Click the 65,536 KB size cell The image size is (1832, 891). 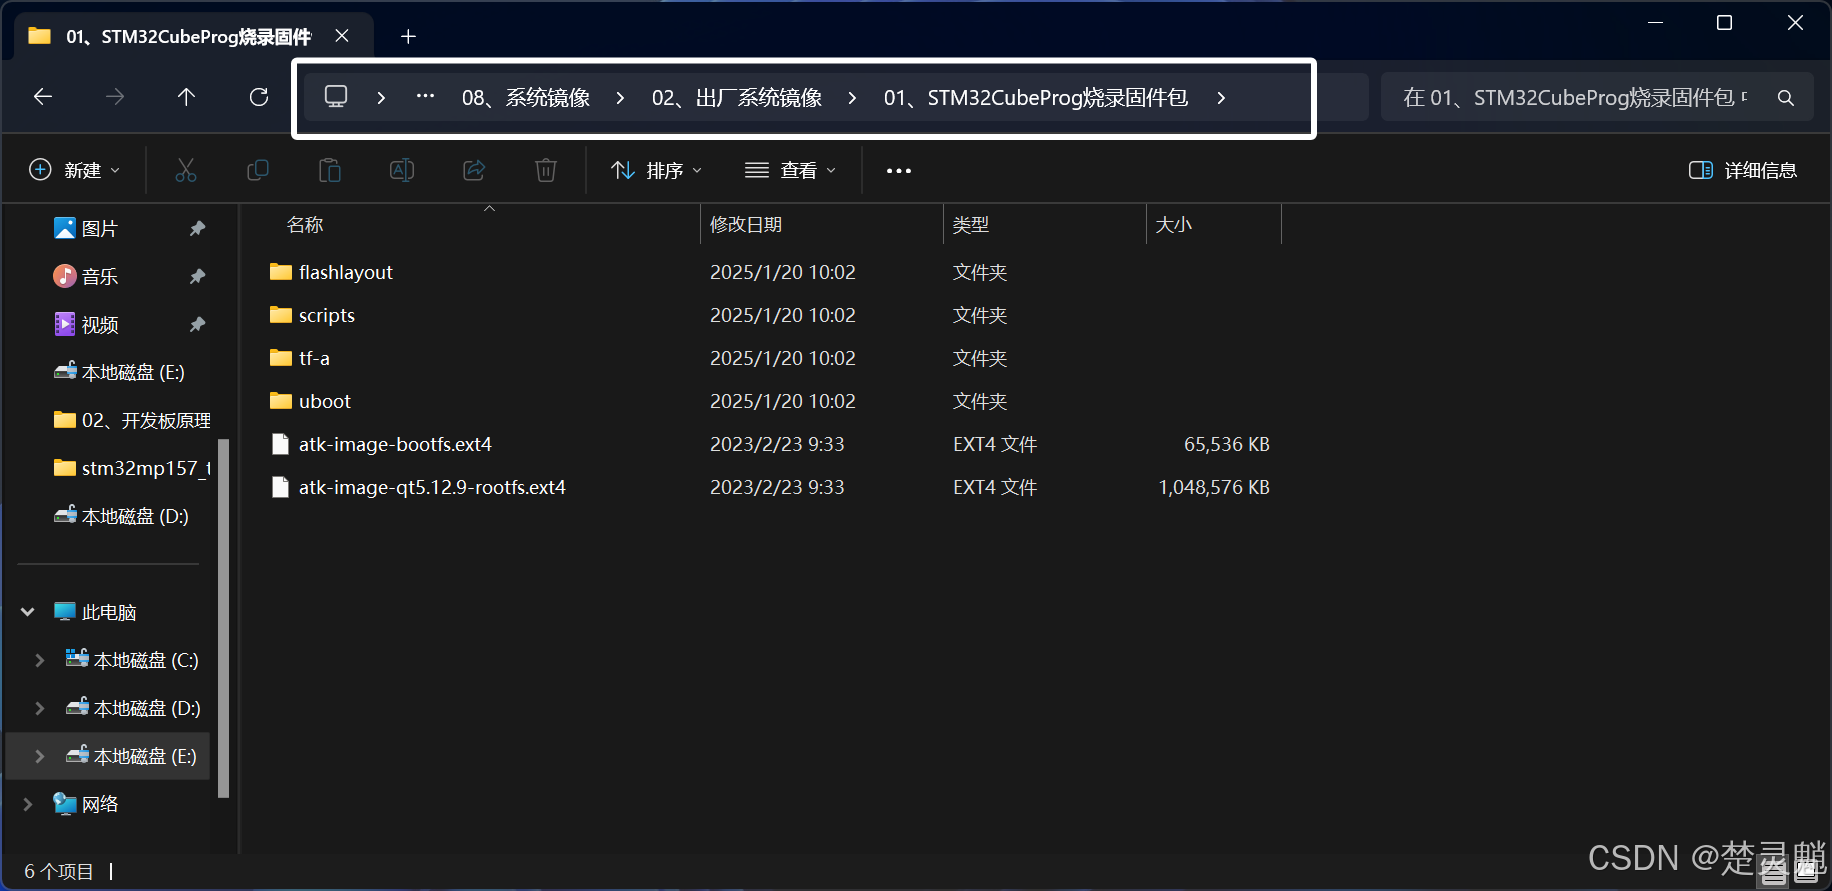pyautogui.click(x=1227, y=444)
